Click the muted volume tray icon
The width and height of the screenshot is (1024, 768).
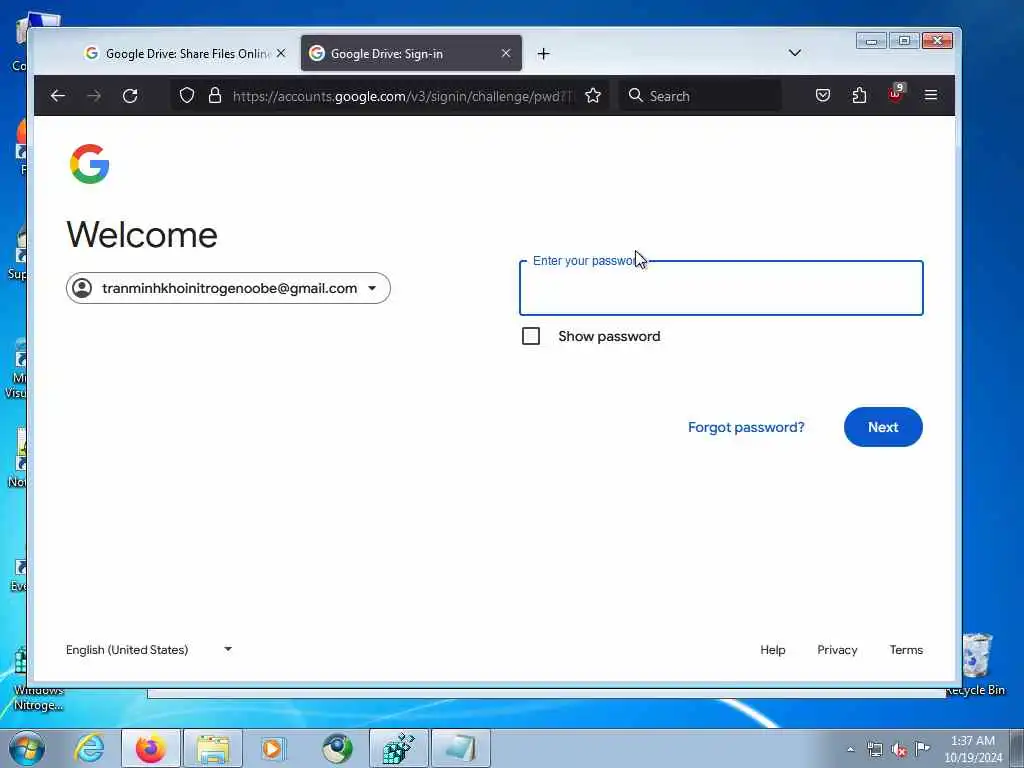[899, 750]
